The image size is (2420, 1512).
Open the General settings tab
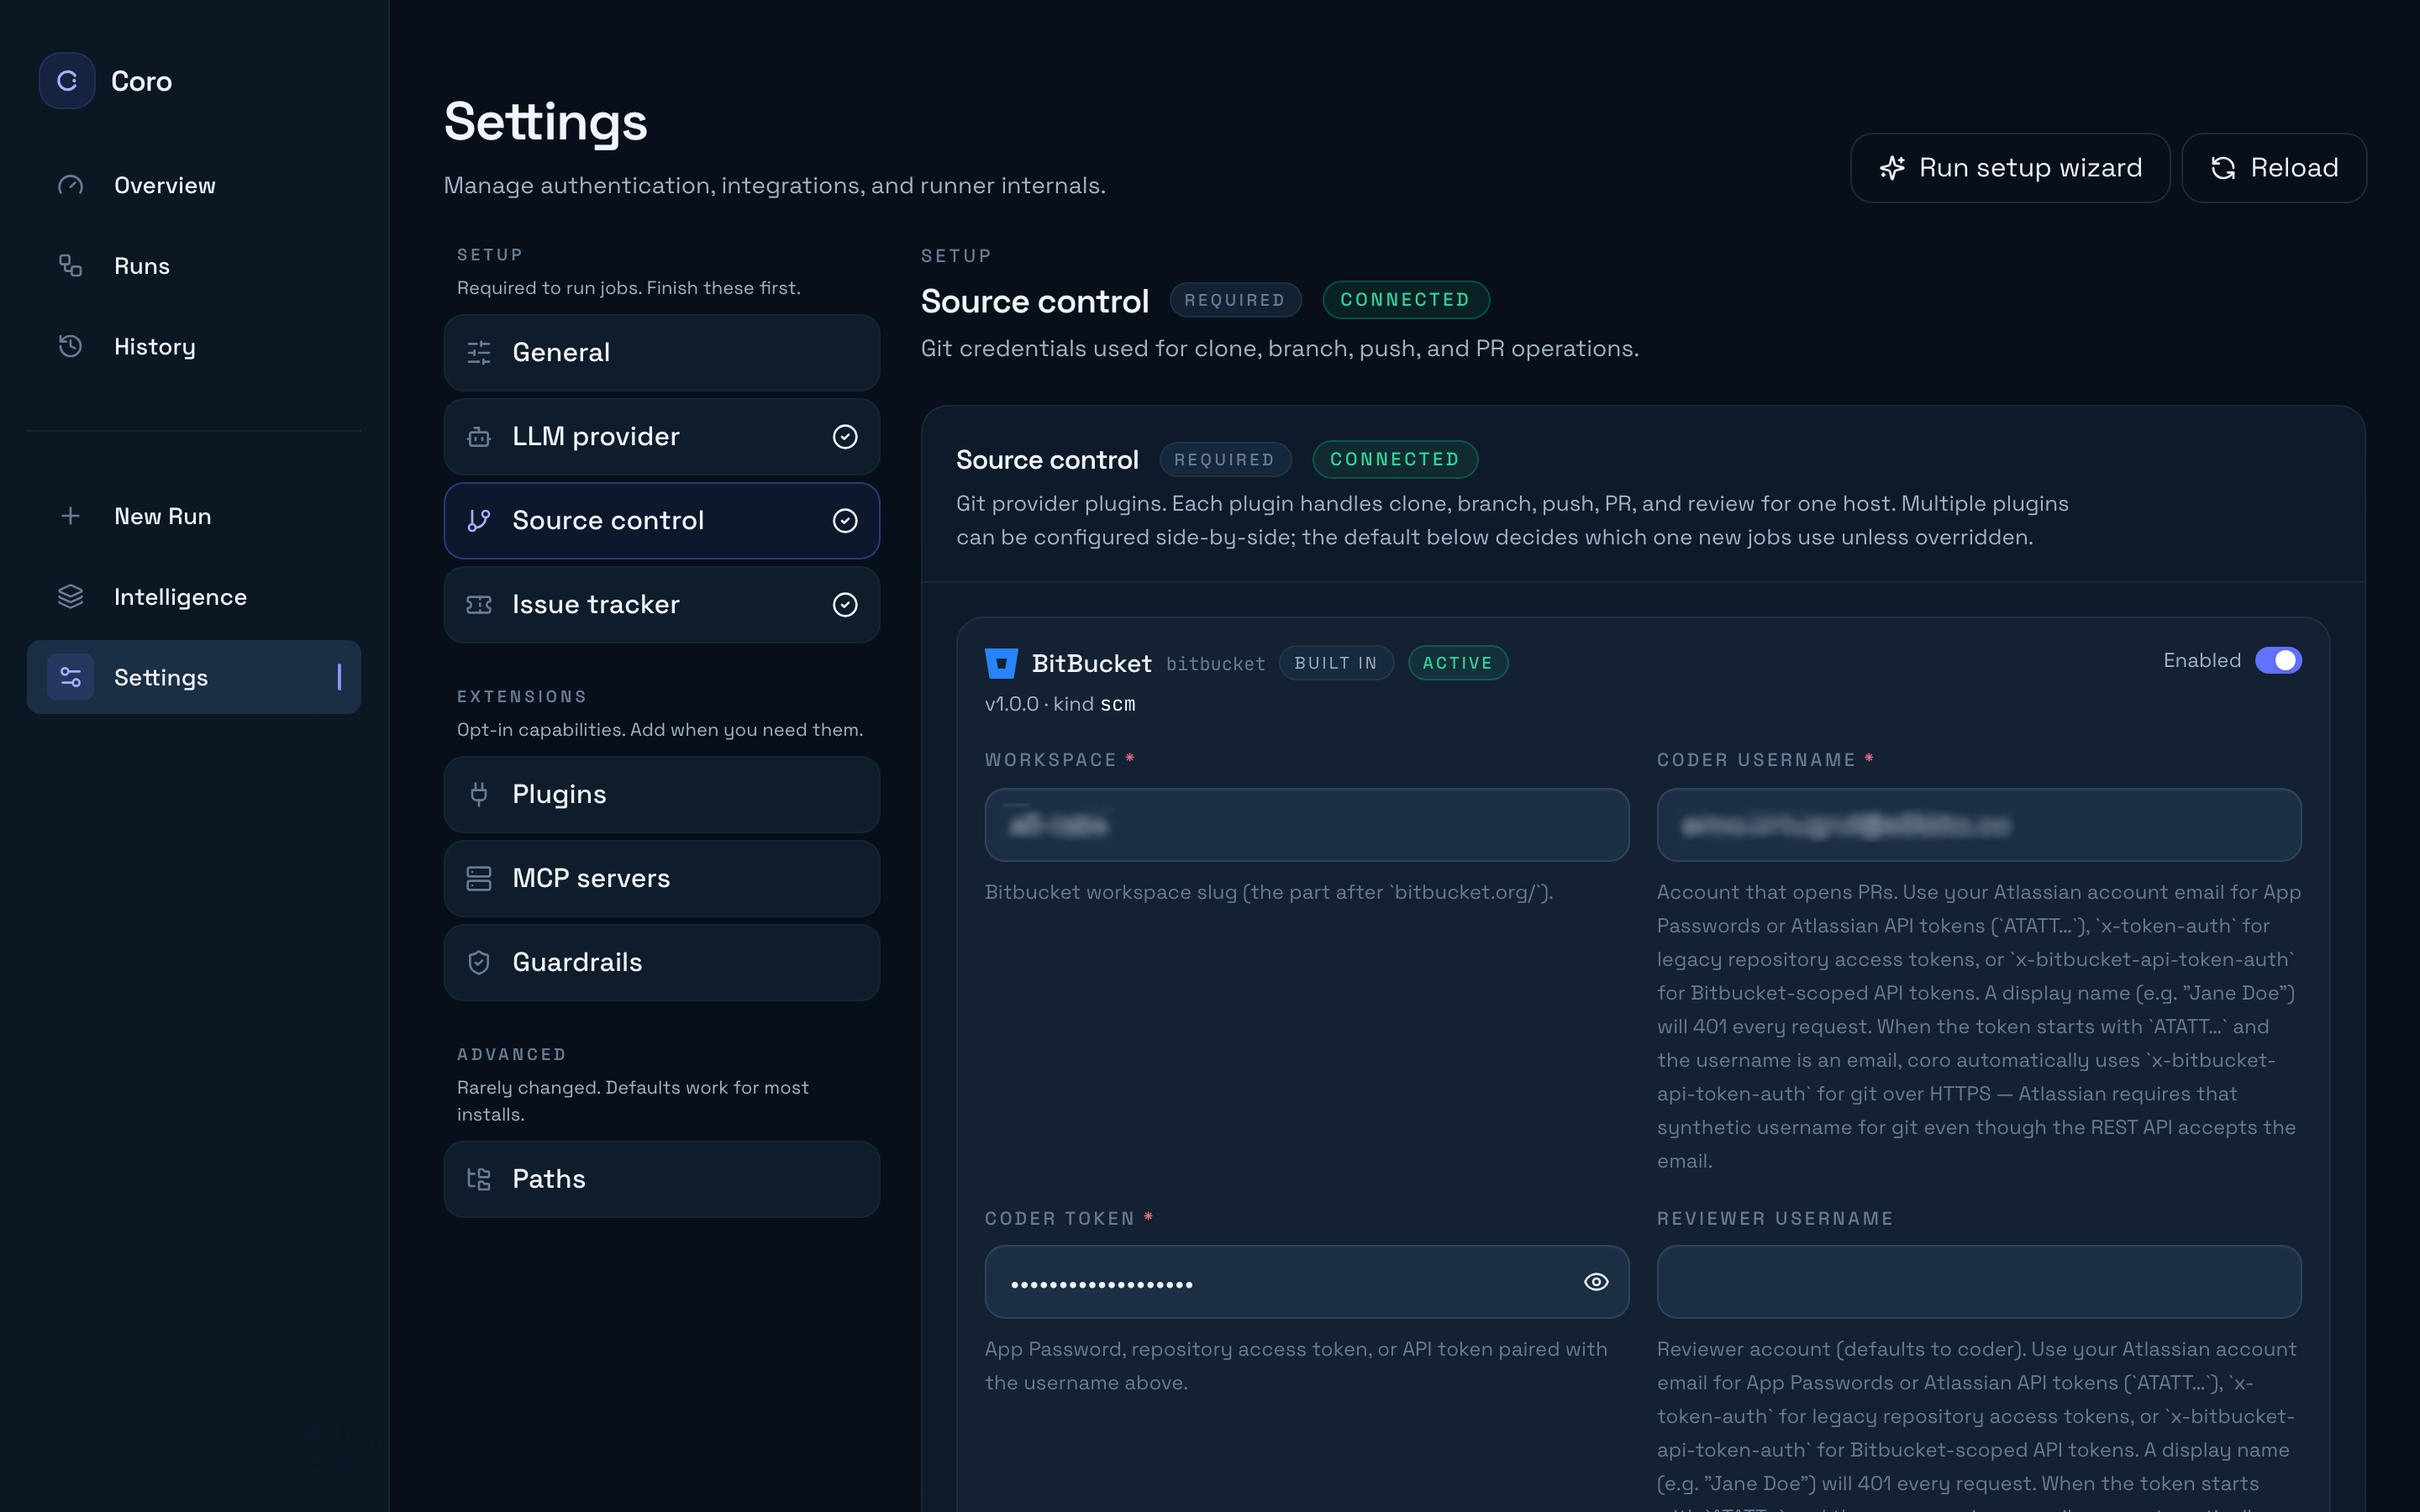tap(662, 353)
